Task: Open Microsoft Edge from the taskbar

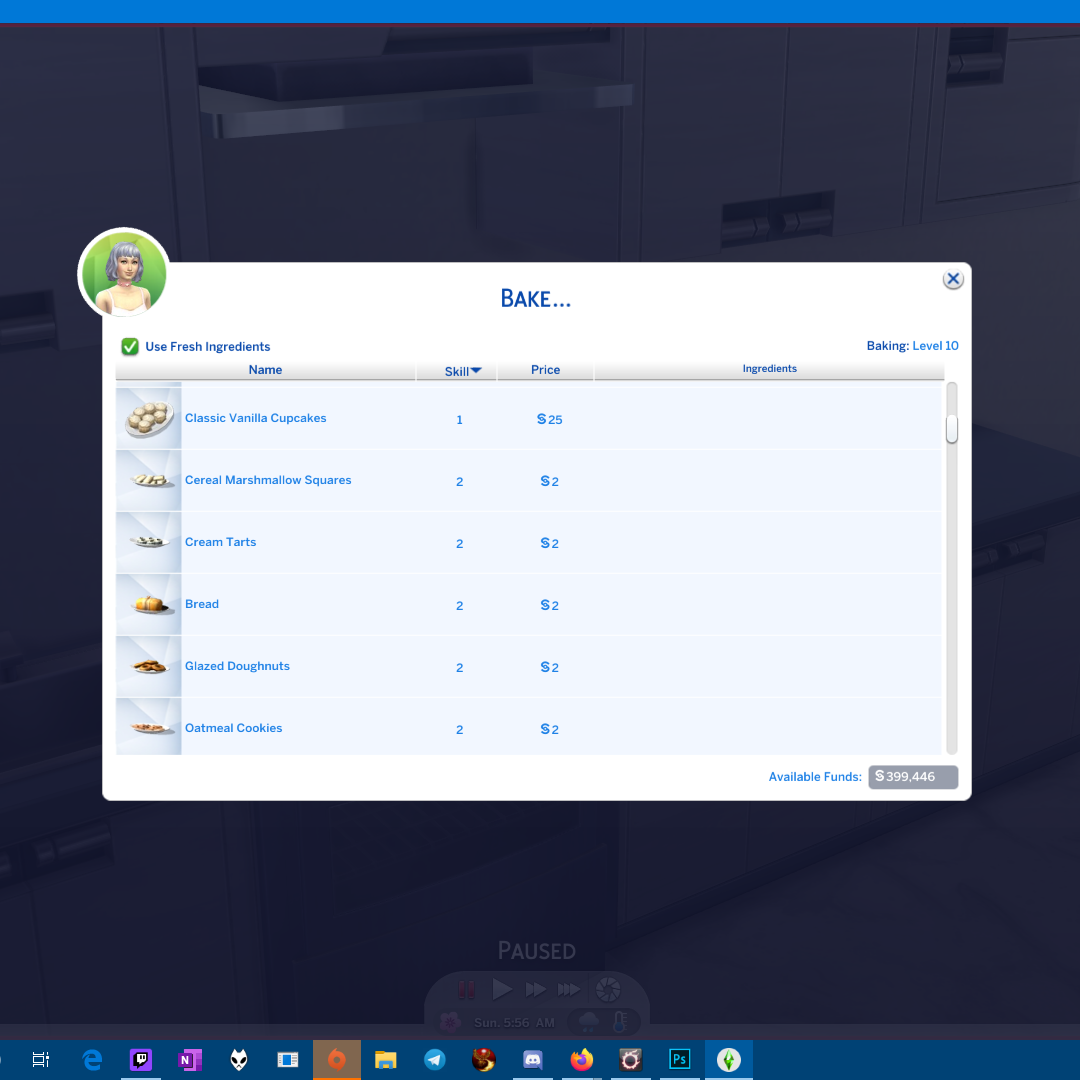Action: pyautogui.click(x=92, y=1059)
